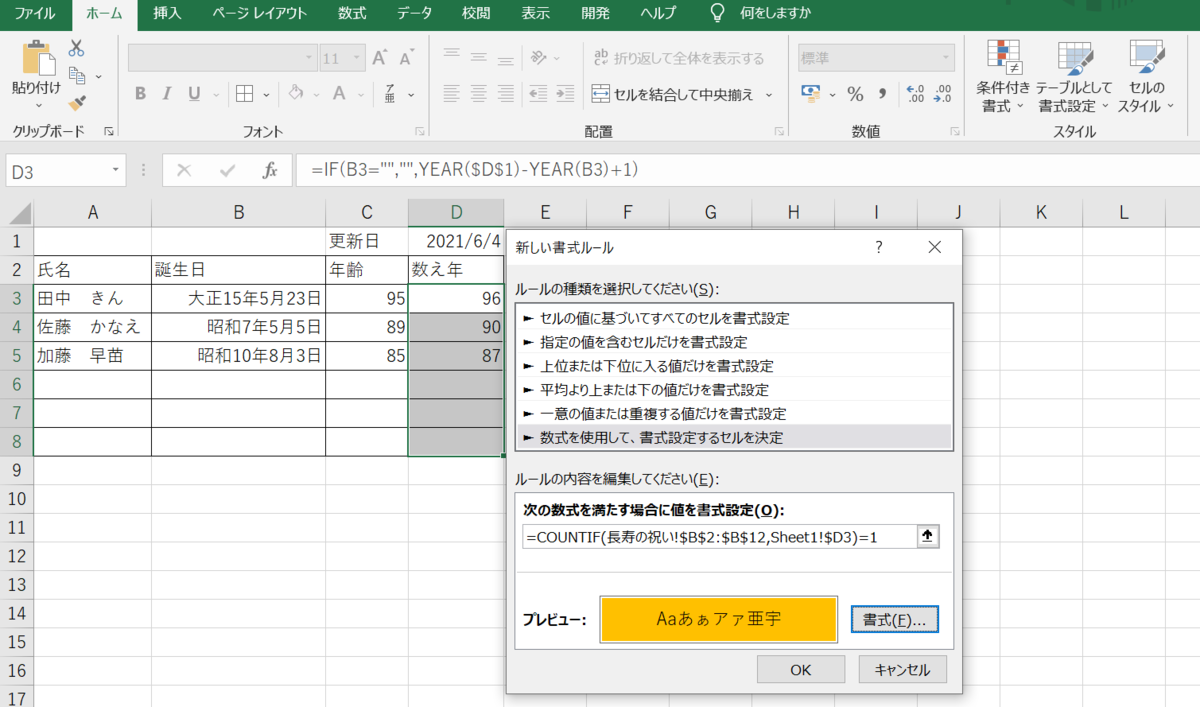Open the borders dropdown arrow
1200x707 pixels.
click(x=265, y=94)
